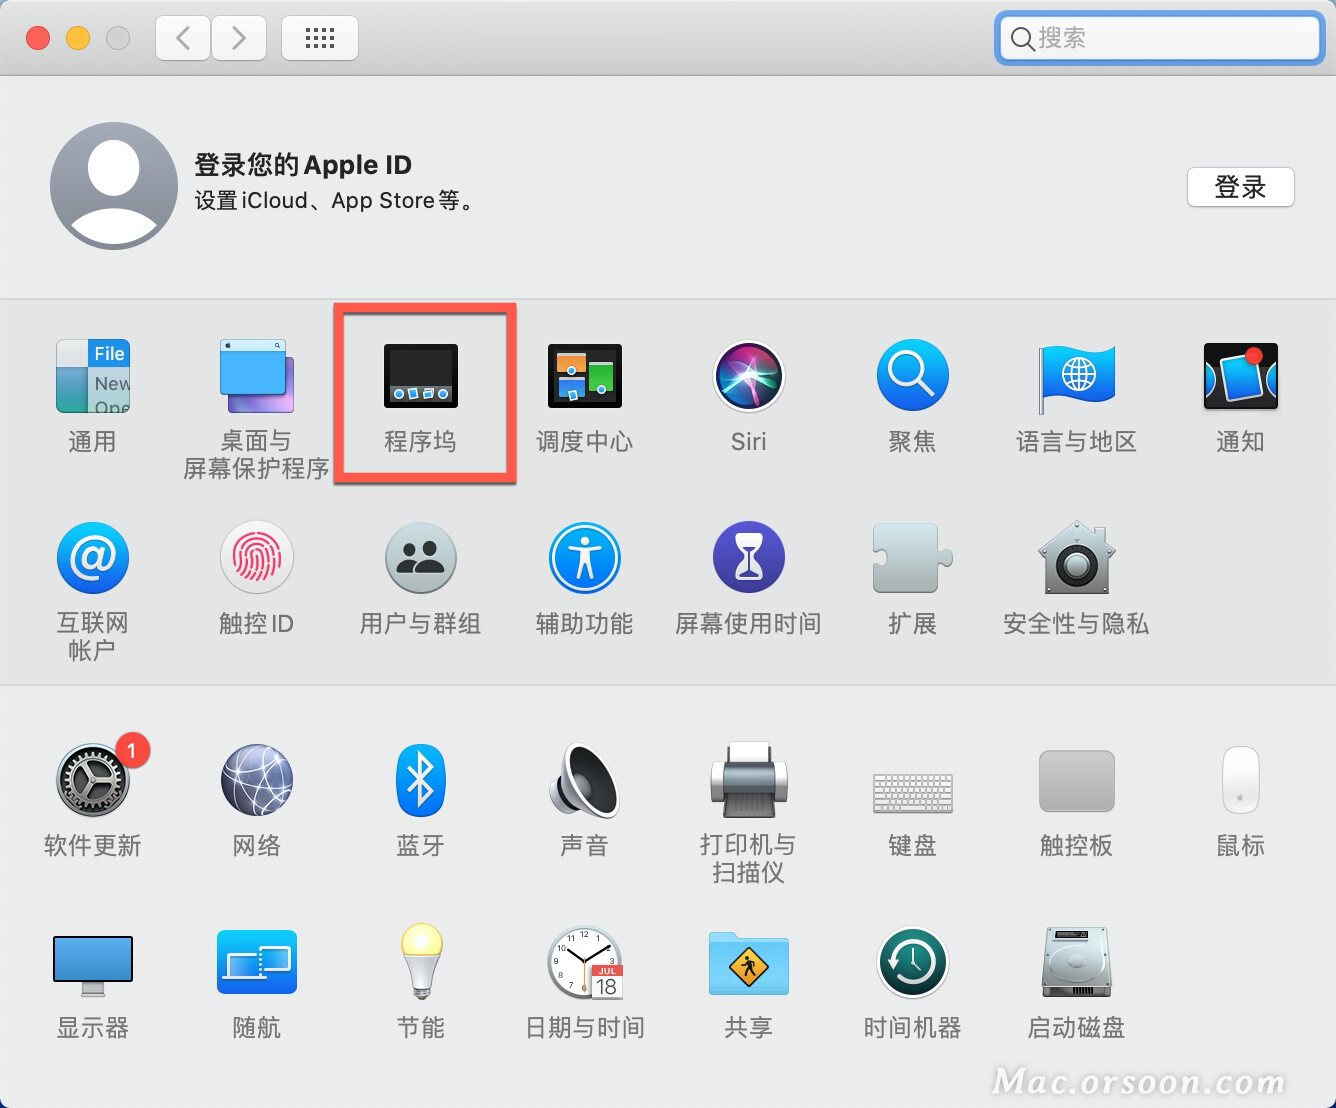The image size is (1336, 1108).
Task: Click the 设置 iCloud、App Store 等 text
Action: click(x=336, y=200)
